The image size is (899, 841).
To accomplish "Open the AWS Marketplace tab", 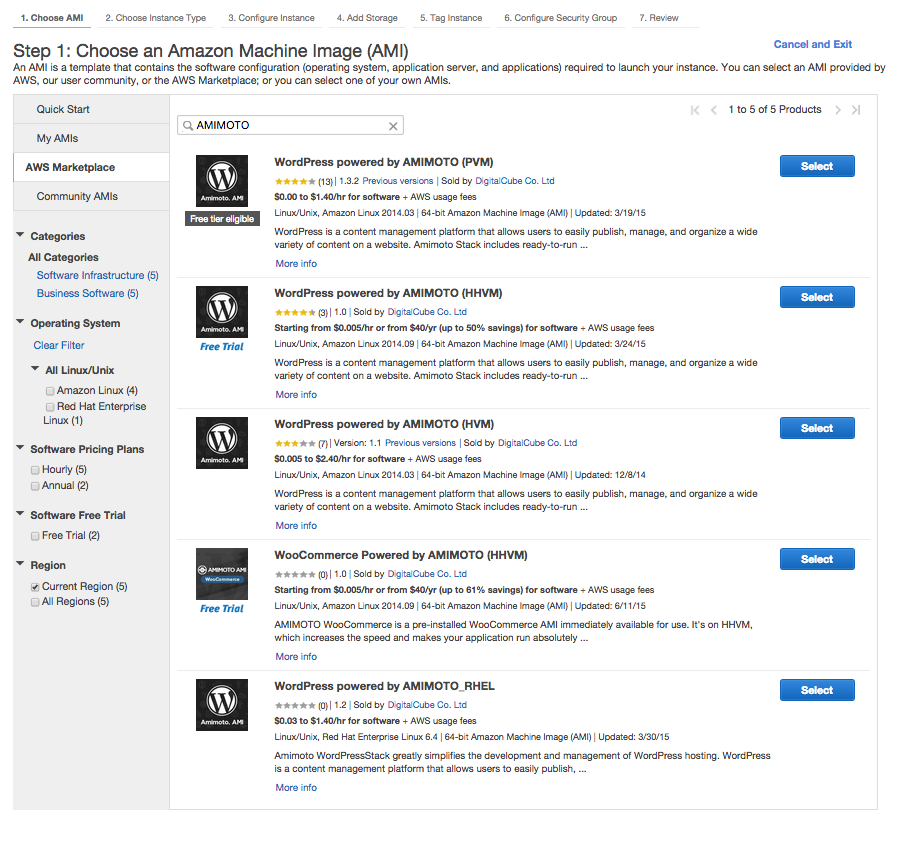I will pyautogui.click(x=91, y=167).
